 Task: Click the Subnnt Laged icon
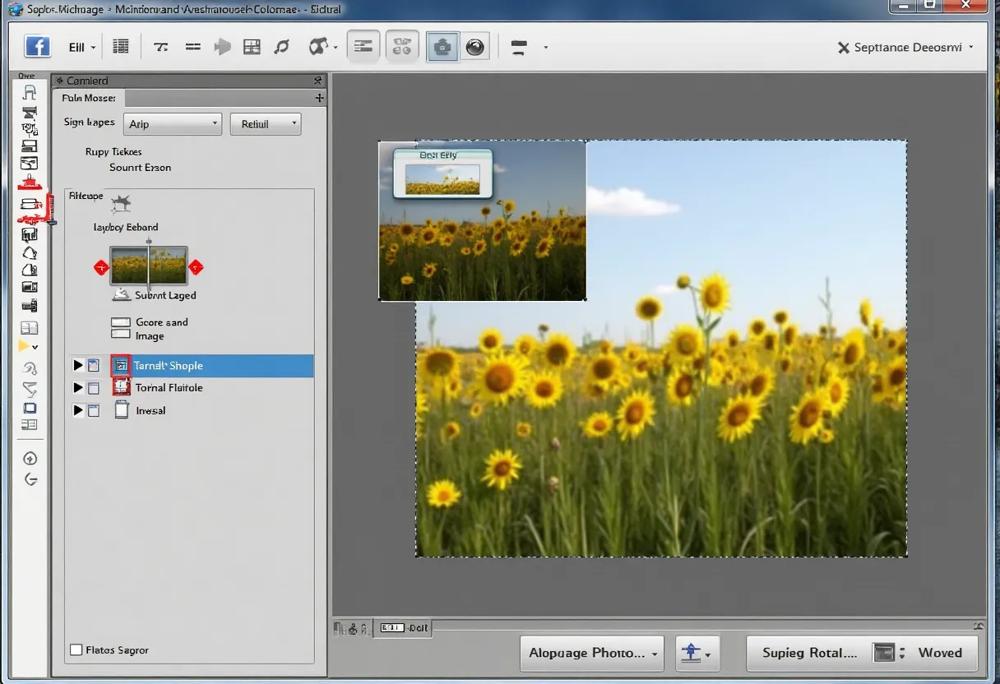click(x=121, y=295)
